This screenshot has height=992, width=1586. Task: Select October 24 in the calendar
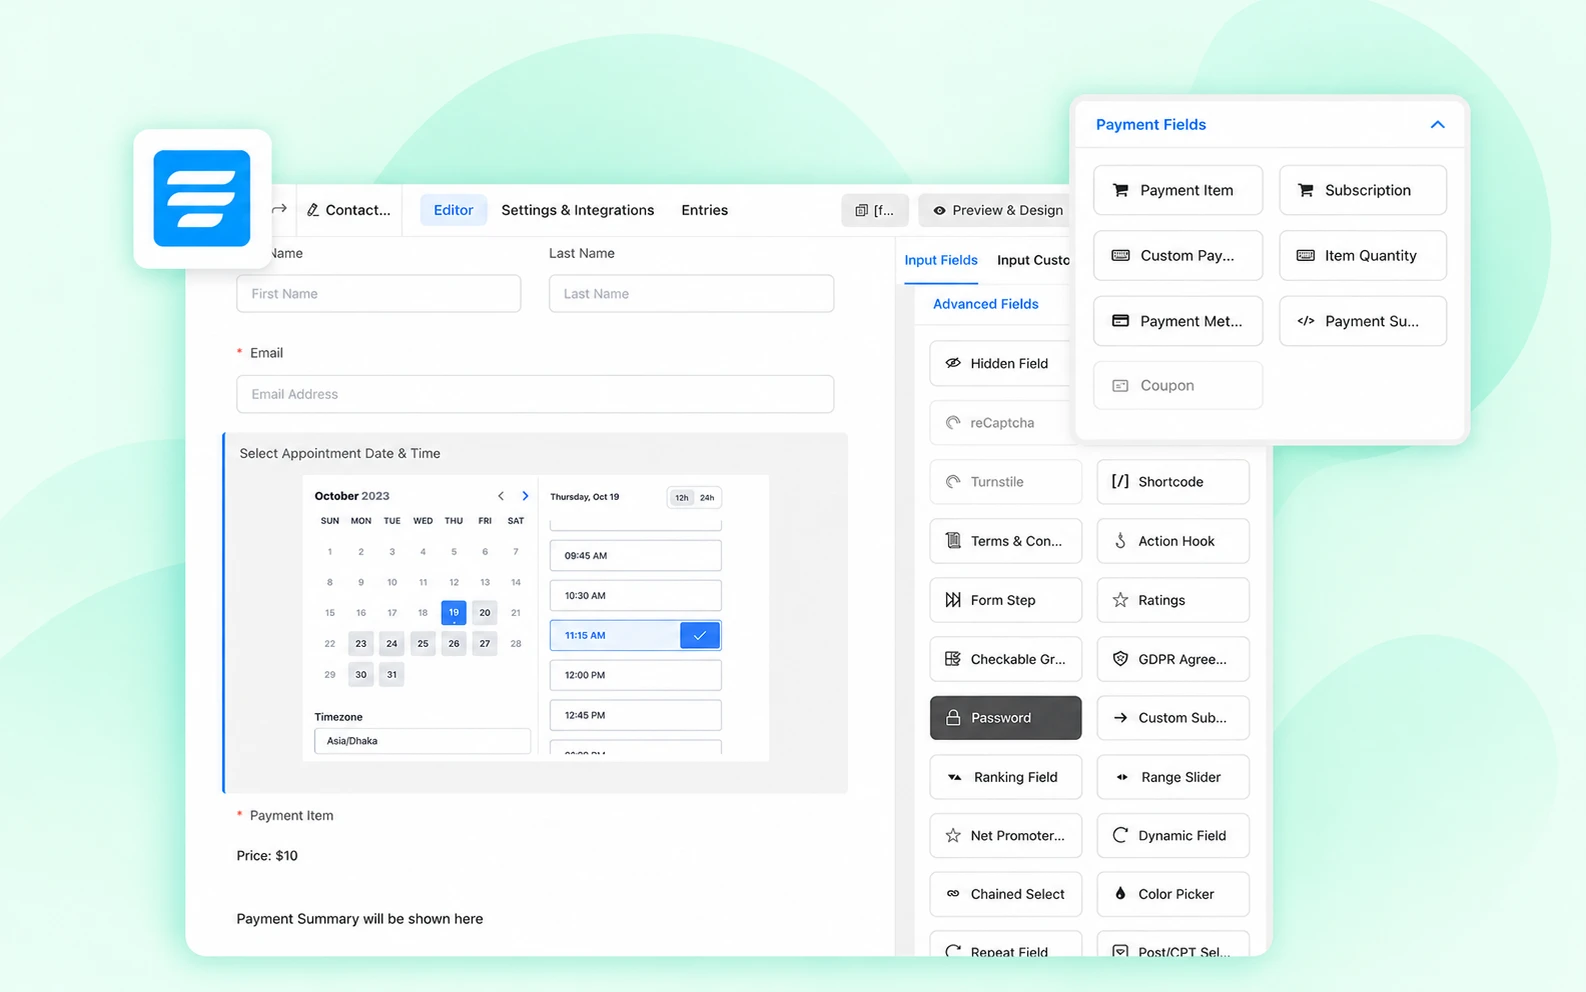[x=392, y=644]
